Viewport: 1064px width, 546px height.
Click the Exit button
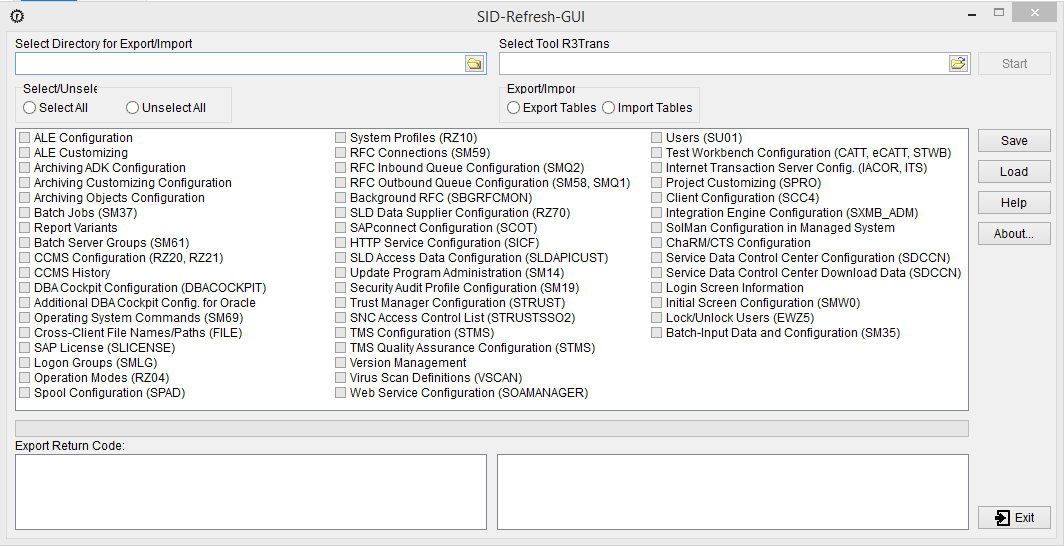click(1014, 518)
